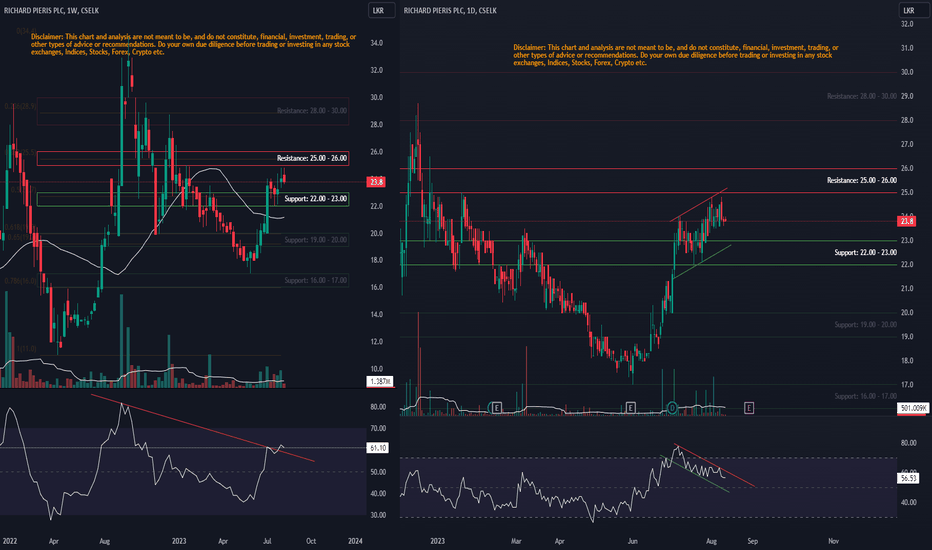Click the 17.0 price level on daily axis

[906, 385]
